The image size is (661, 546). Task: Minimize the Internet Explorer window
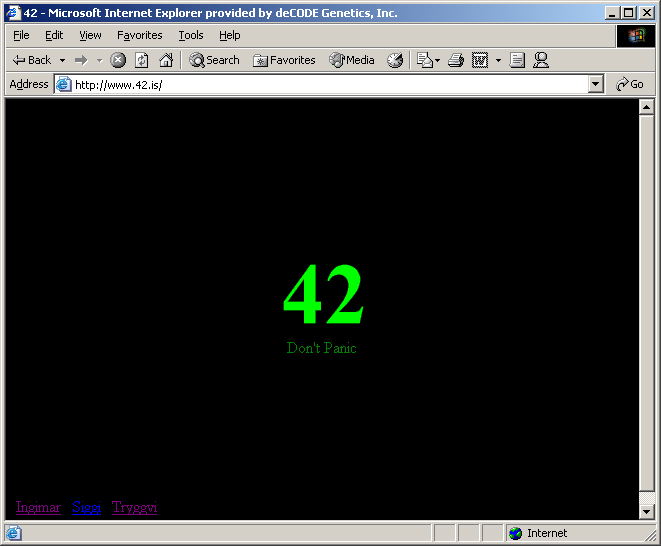click(x=612, y=13)
